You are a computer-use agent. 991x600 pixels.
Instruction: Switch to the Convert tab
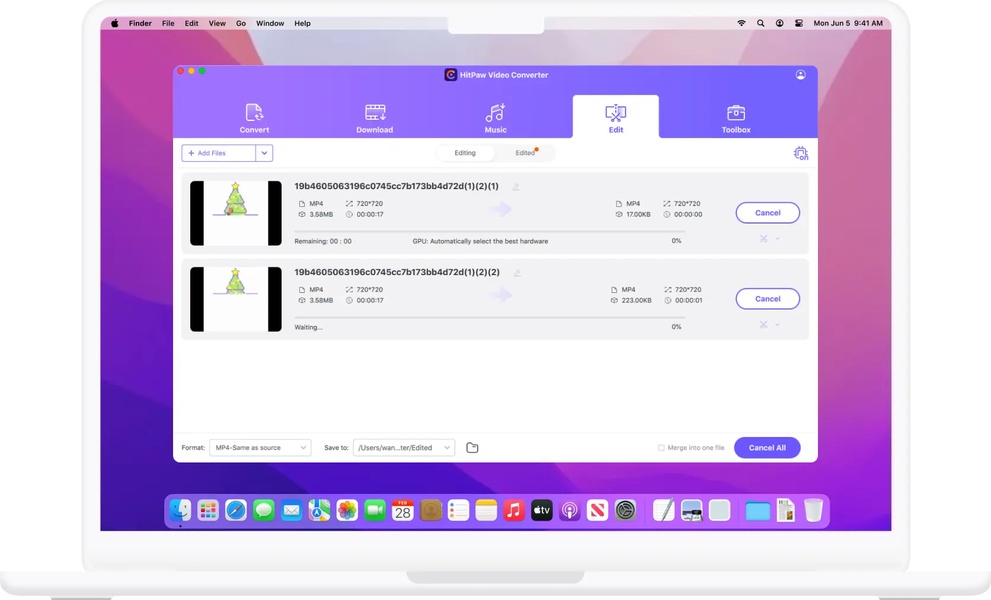coord(254,118)
